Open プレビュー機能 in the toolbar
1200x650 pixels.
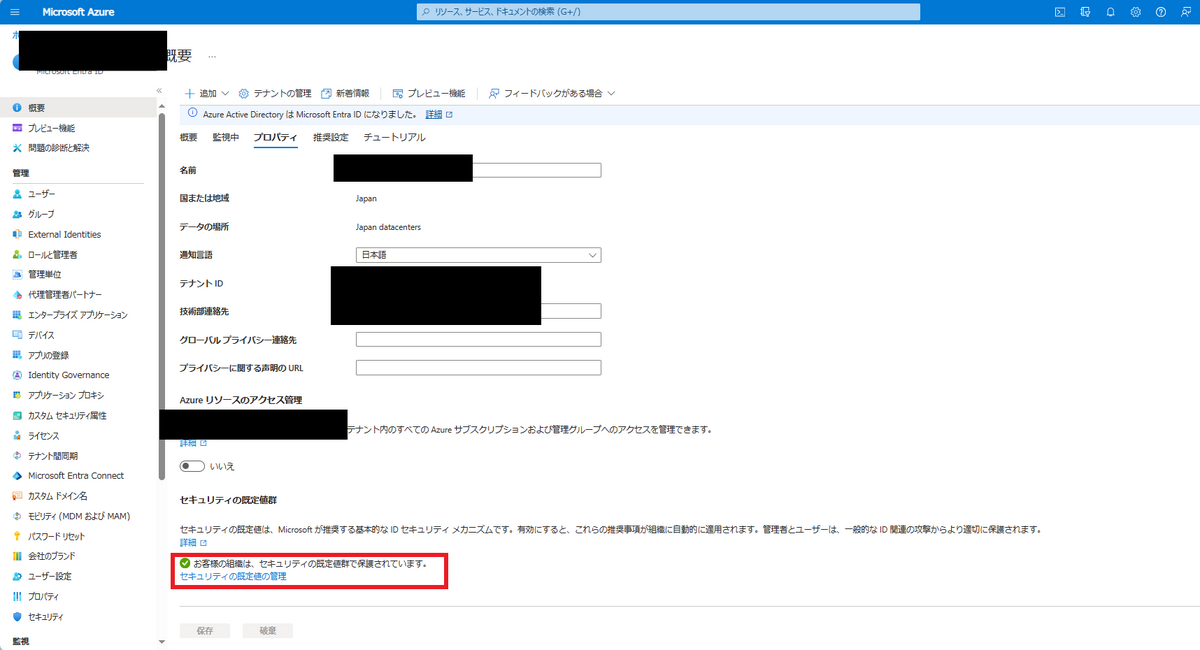tap(429, 93)
